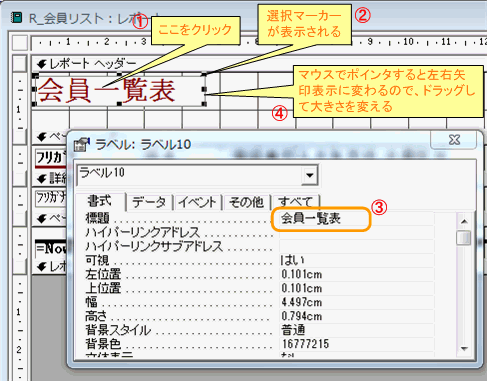Open the イベント tab

[x=197, y=202]
